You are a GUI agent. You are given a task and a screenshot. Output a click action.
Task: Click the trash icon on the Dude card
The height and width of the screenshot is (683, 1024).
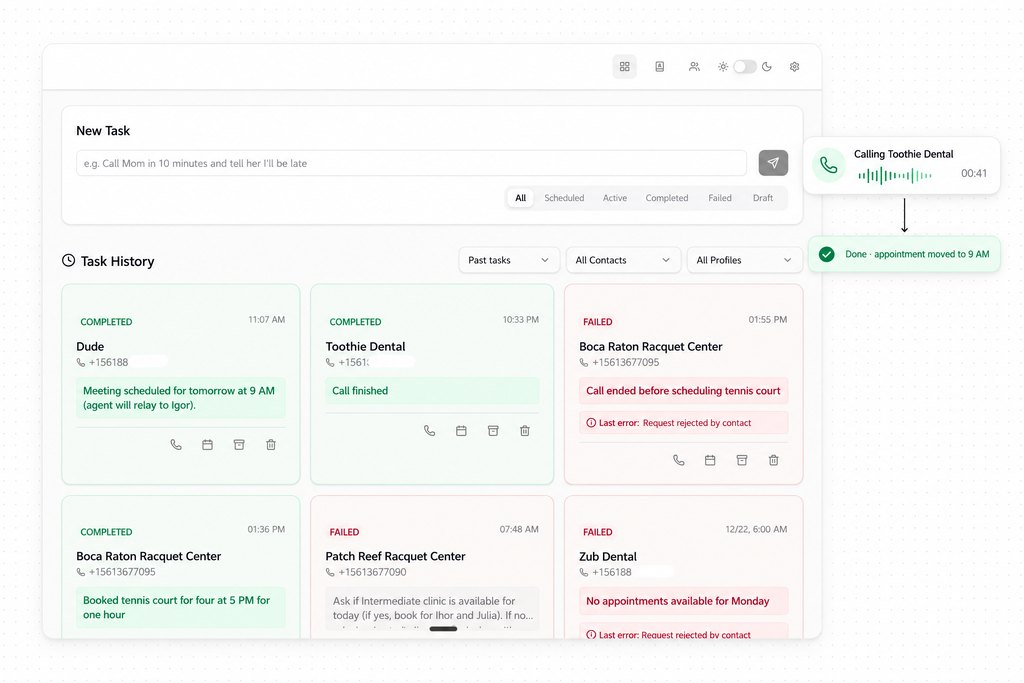(271, 445)
